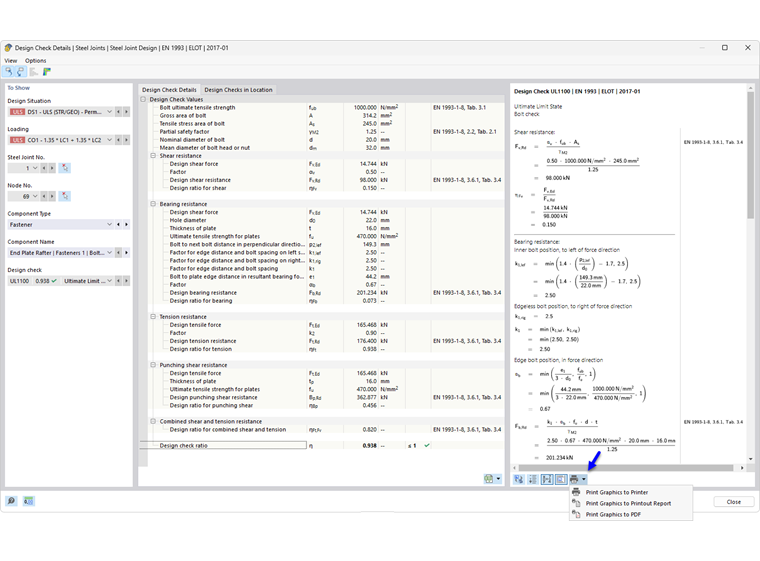
Task: Click the formula panel's scroll-right arrow
Action: pyautogui.click(x=742, y=468)
